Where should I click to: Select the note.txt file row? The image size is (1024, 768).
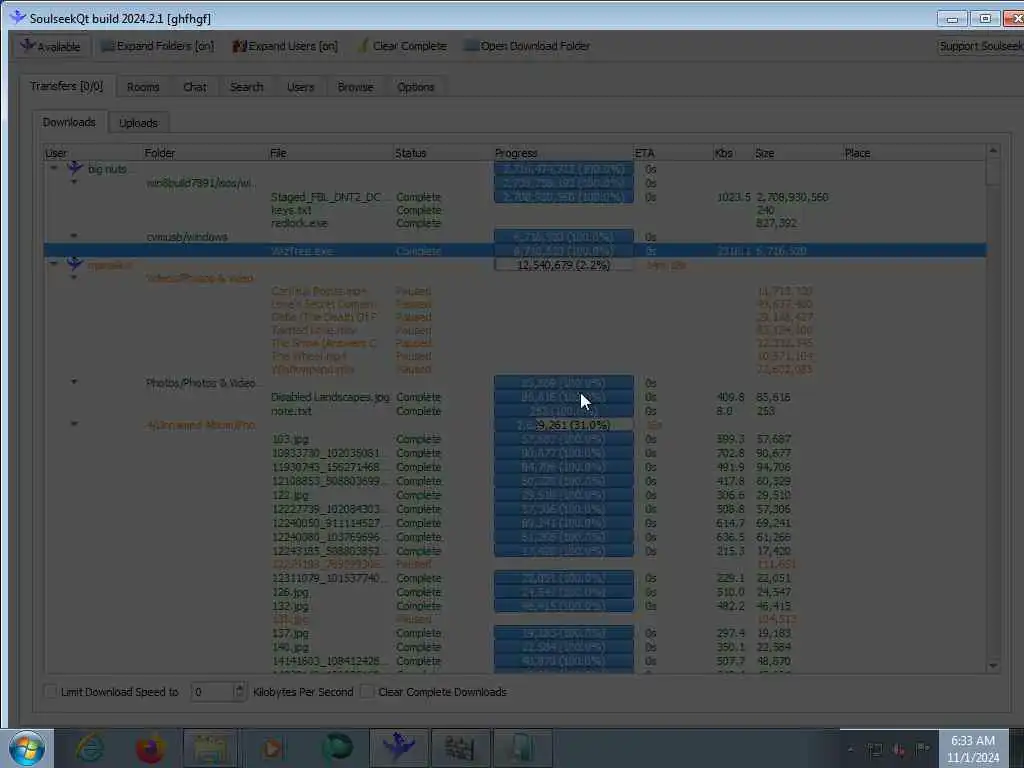pyautogui.click(x=515, y=411)
